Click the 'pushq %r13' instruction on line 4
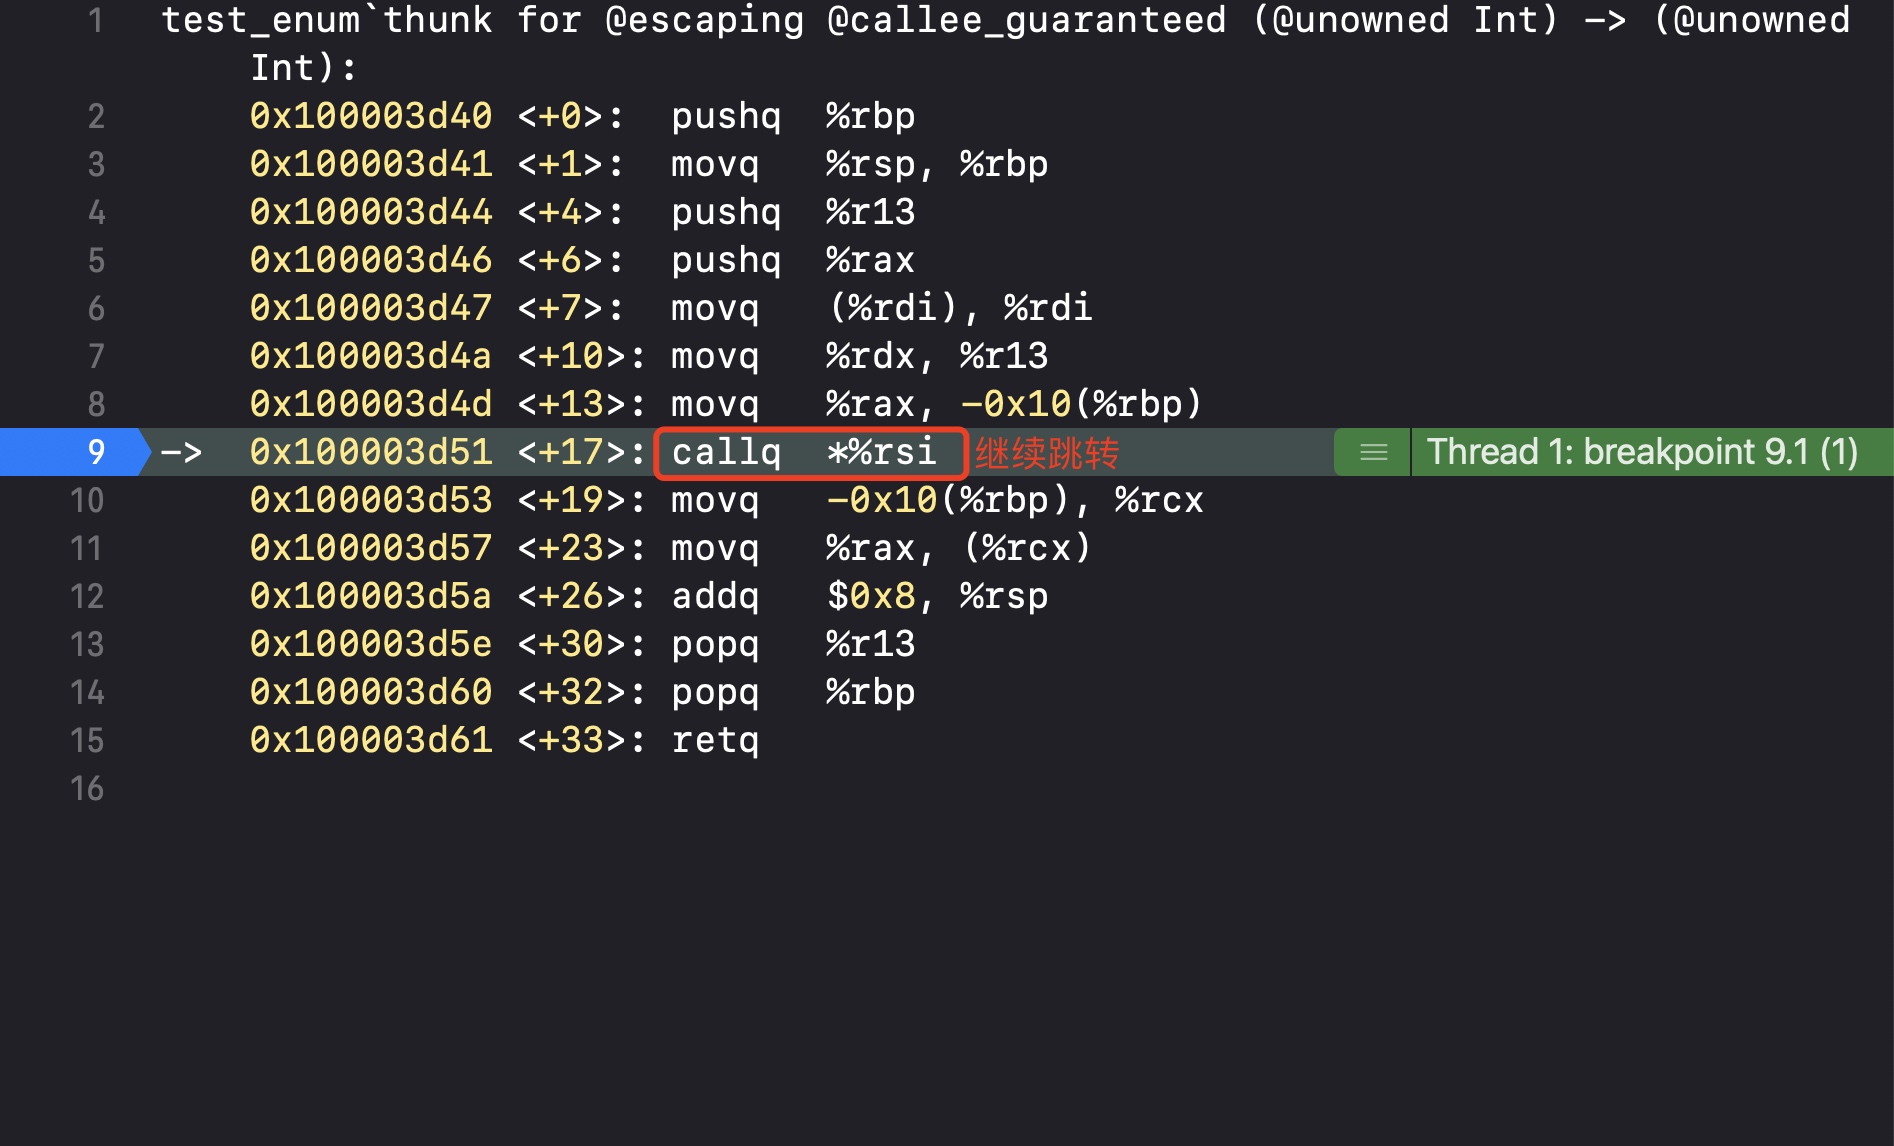 [x=793, y=212]
